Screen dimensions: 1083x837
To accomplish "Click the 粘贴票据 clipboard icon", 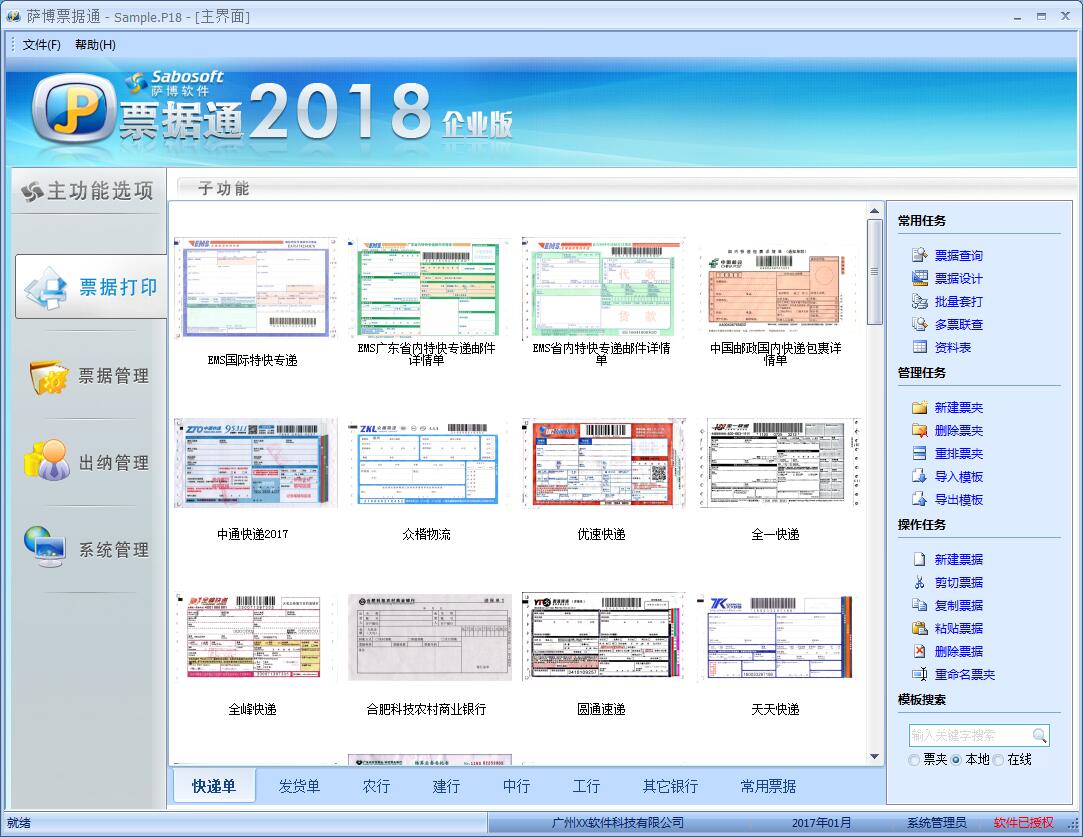I will pos(919,628).
